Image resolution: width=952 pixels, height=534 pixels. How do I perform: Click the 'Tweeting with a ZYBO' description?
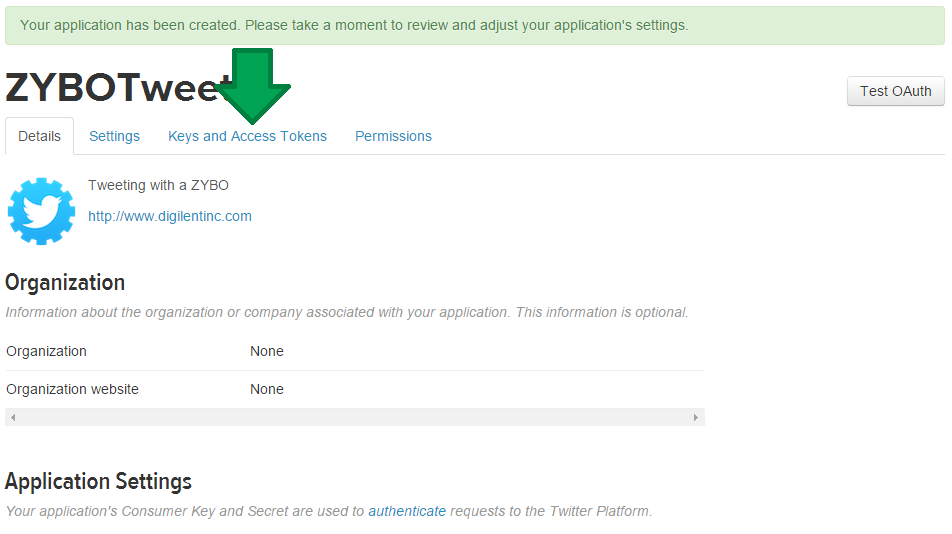[x=158, y=185]
